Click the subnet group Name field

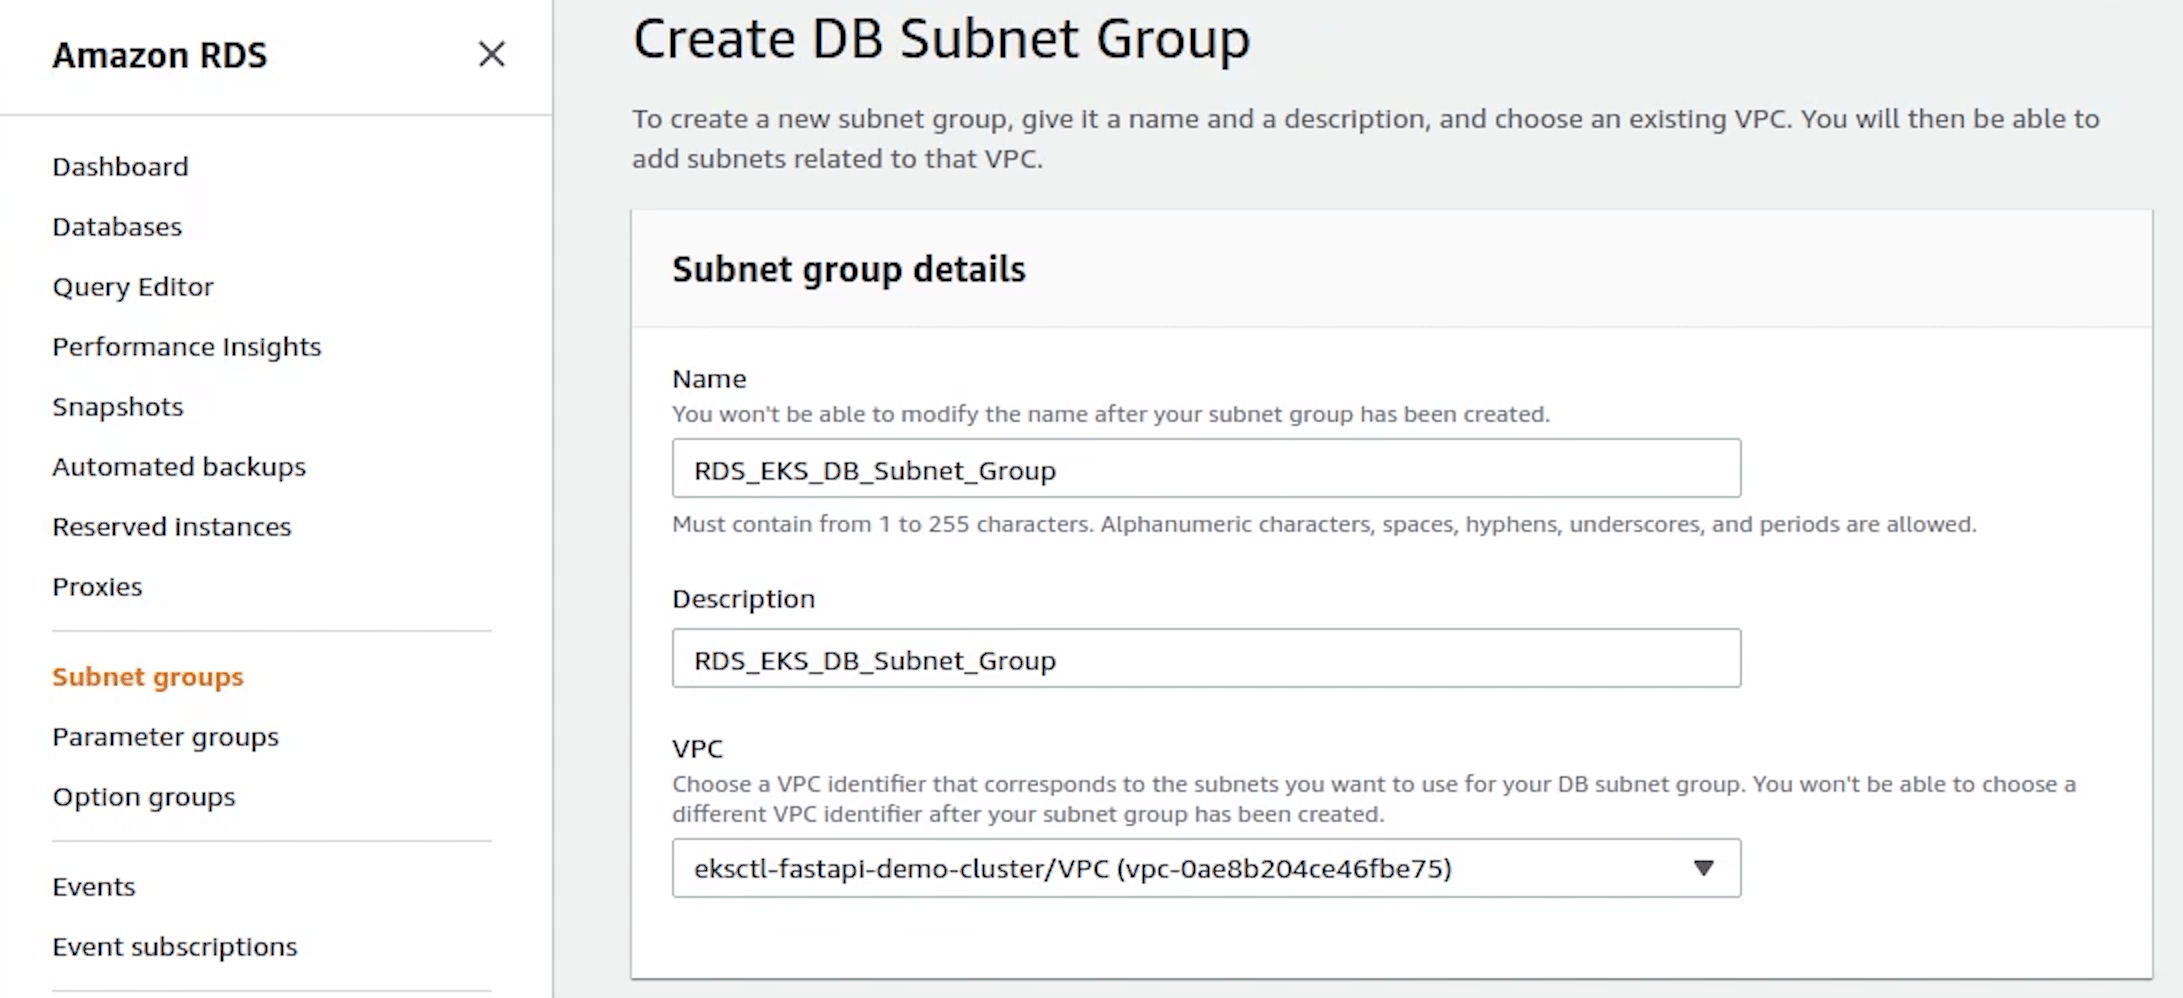[x=1205, y=469]
